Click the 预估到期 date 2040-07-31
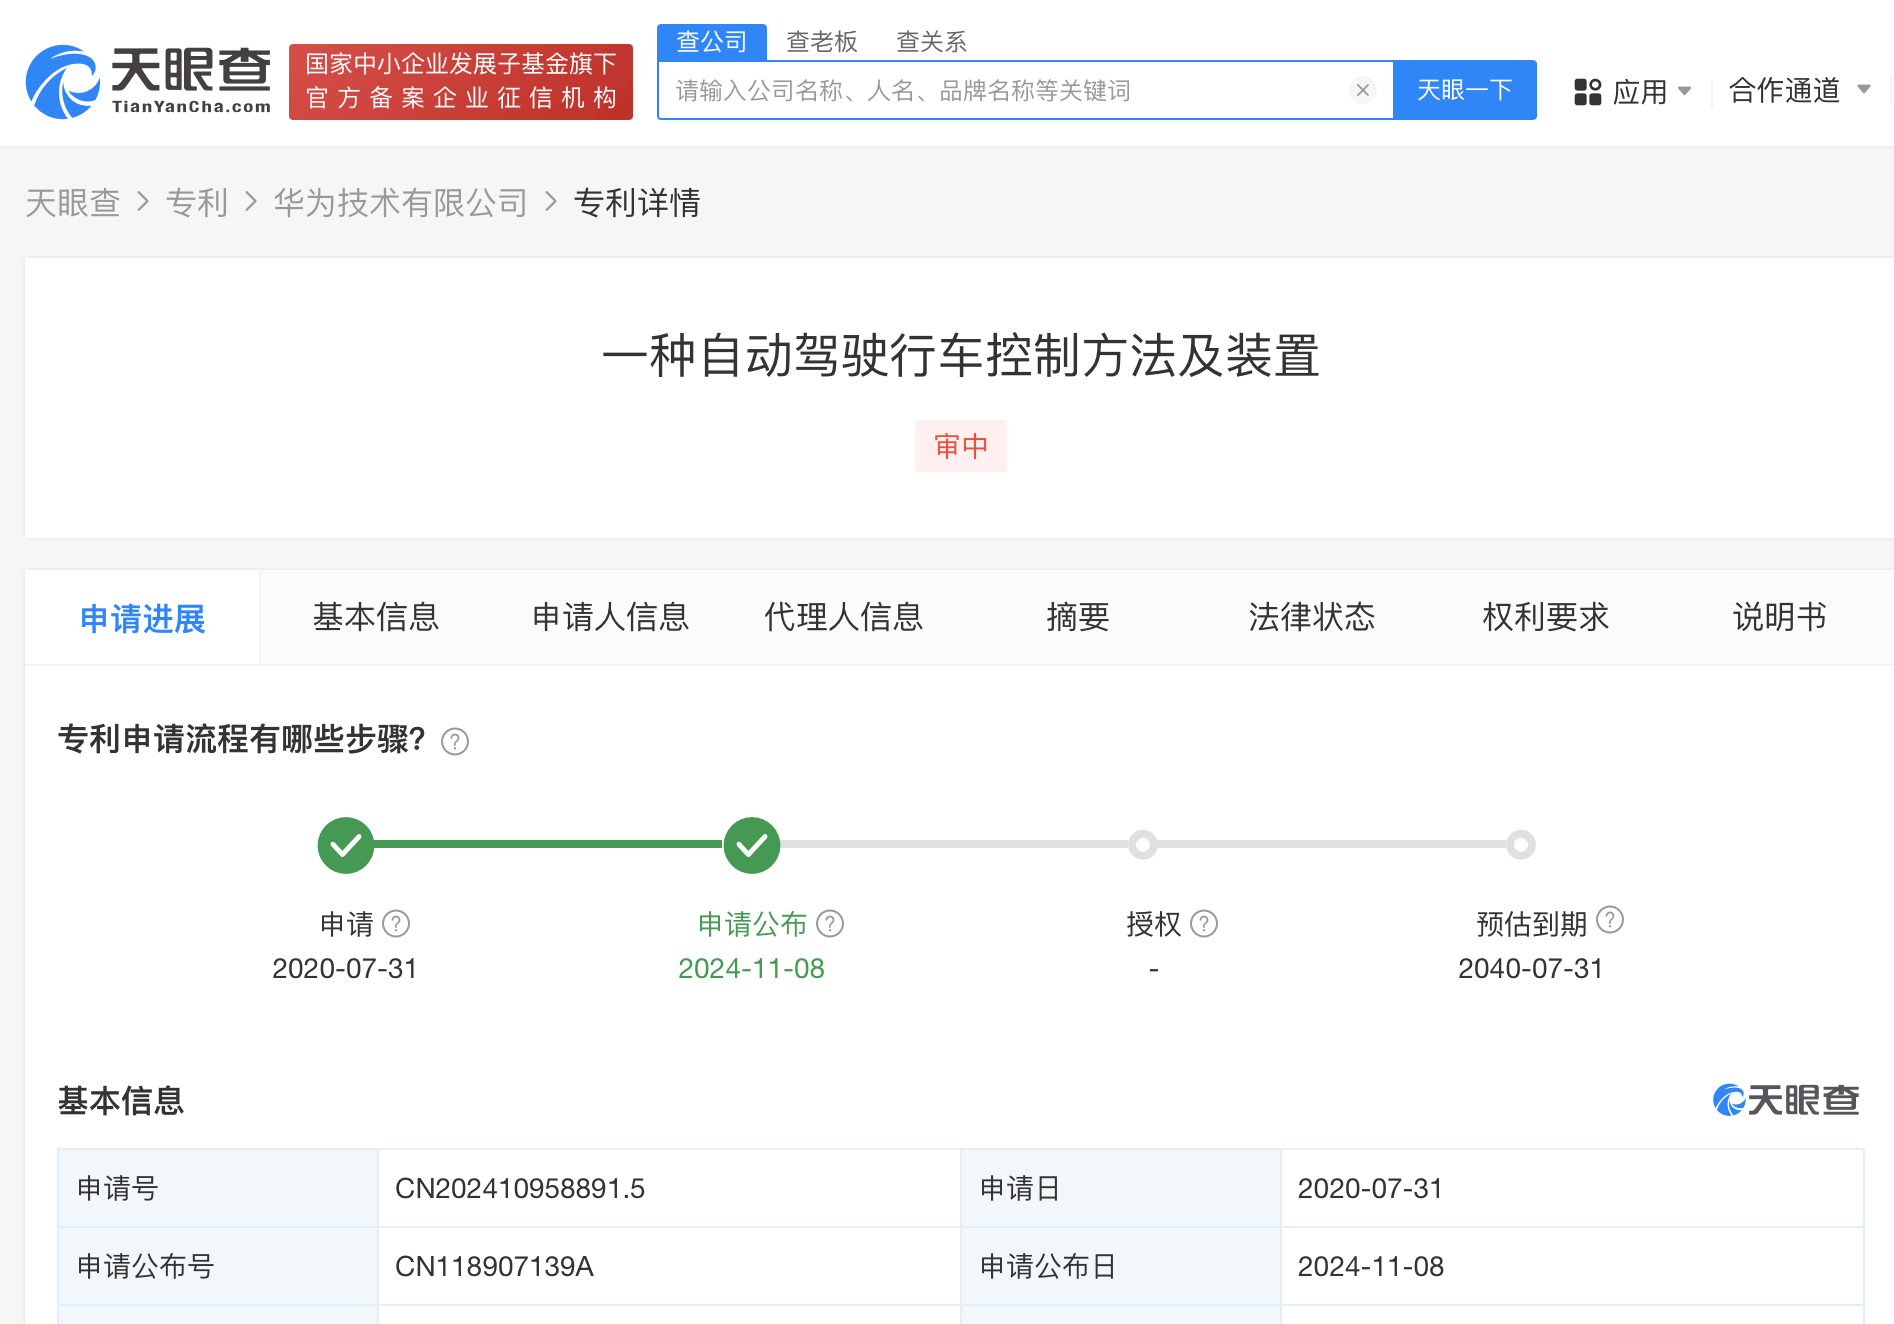Viewport: 1894px width, 1324px height. pyautogui.click(x=1530, y=968)
